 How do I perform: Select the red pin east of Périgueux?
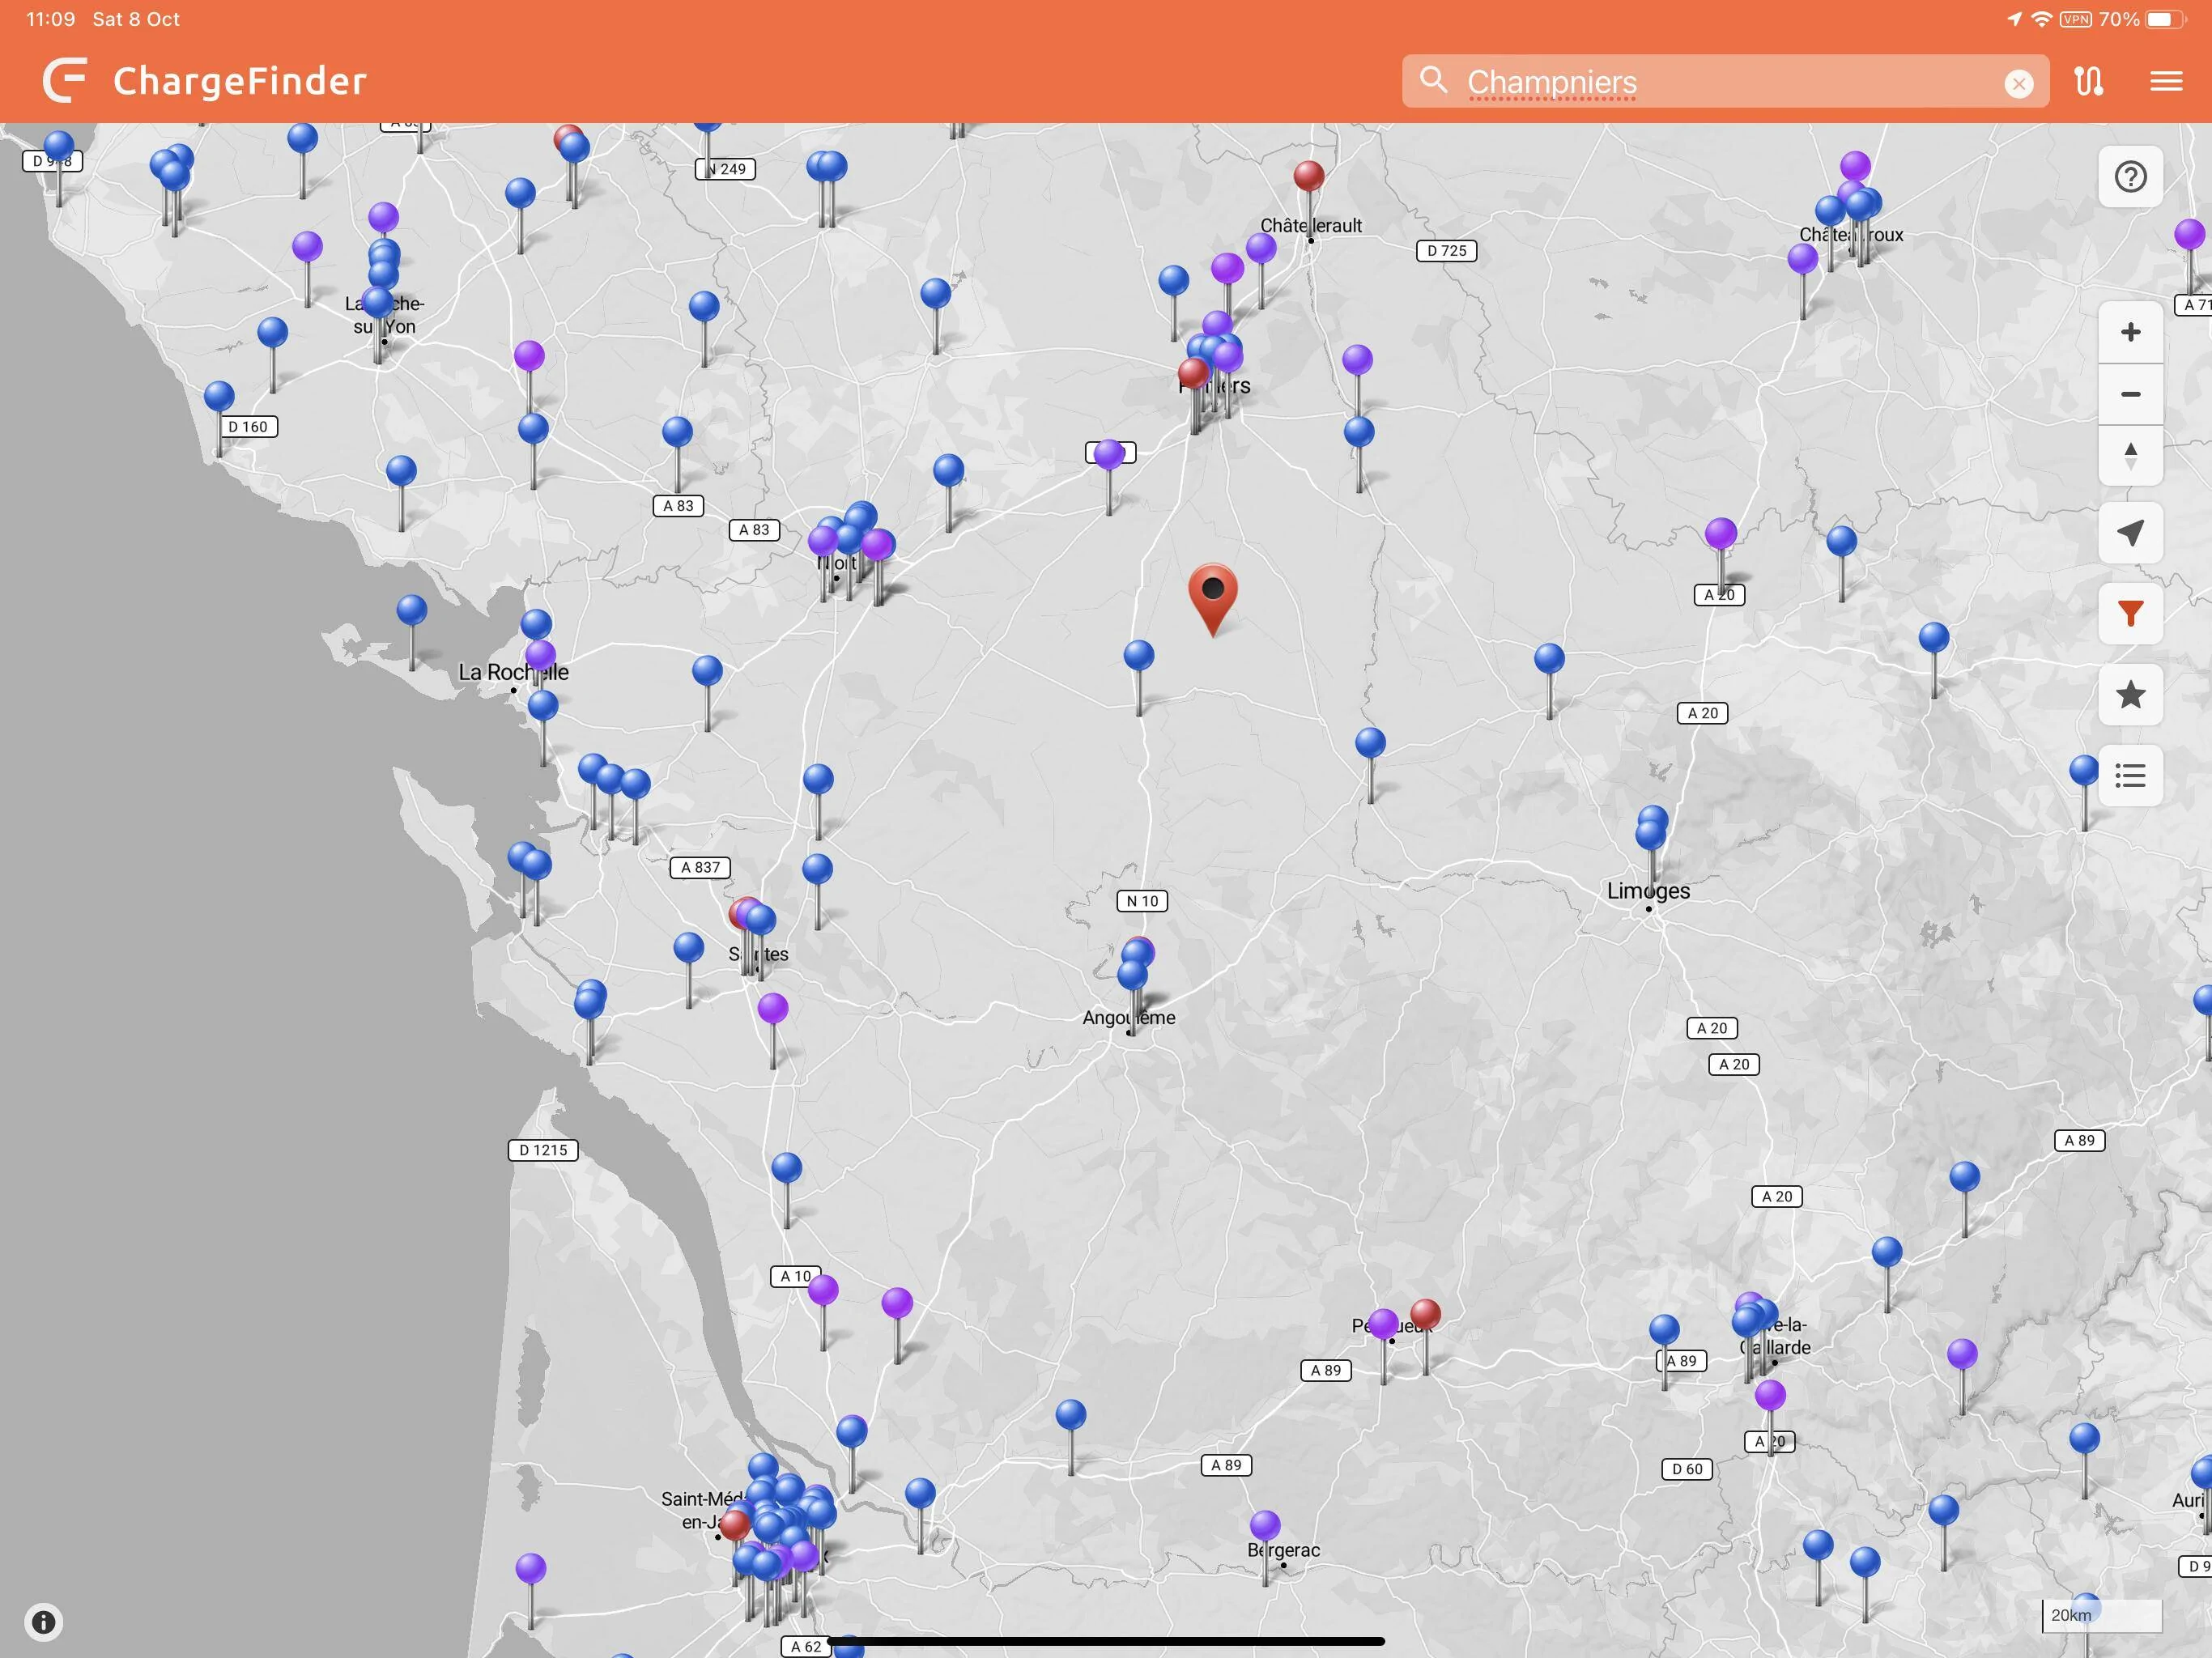click(x=1425, y=1315)
